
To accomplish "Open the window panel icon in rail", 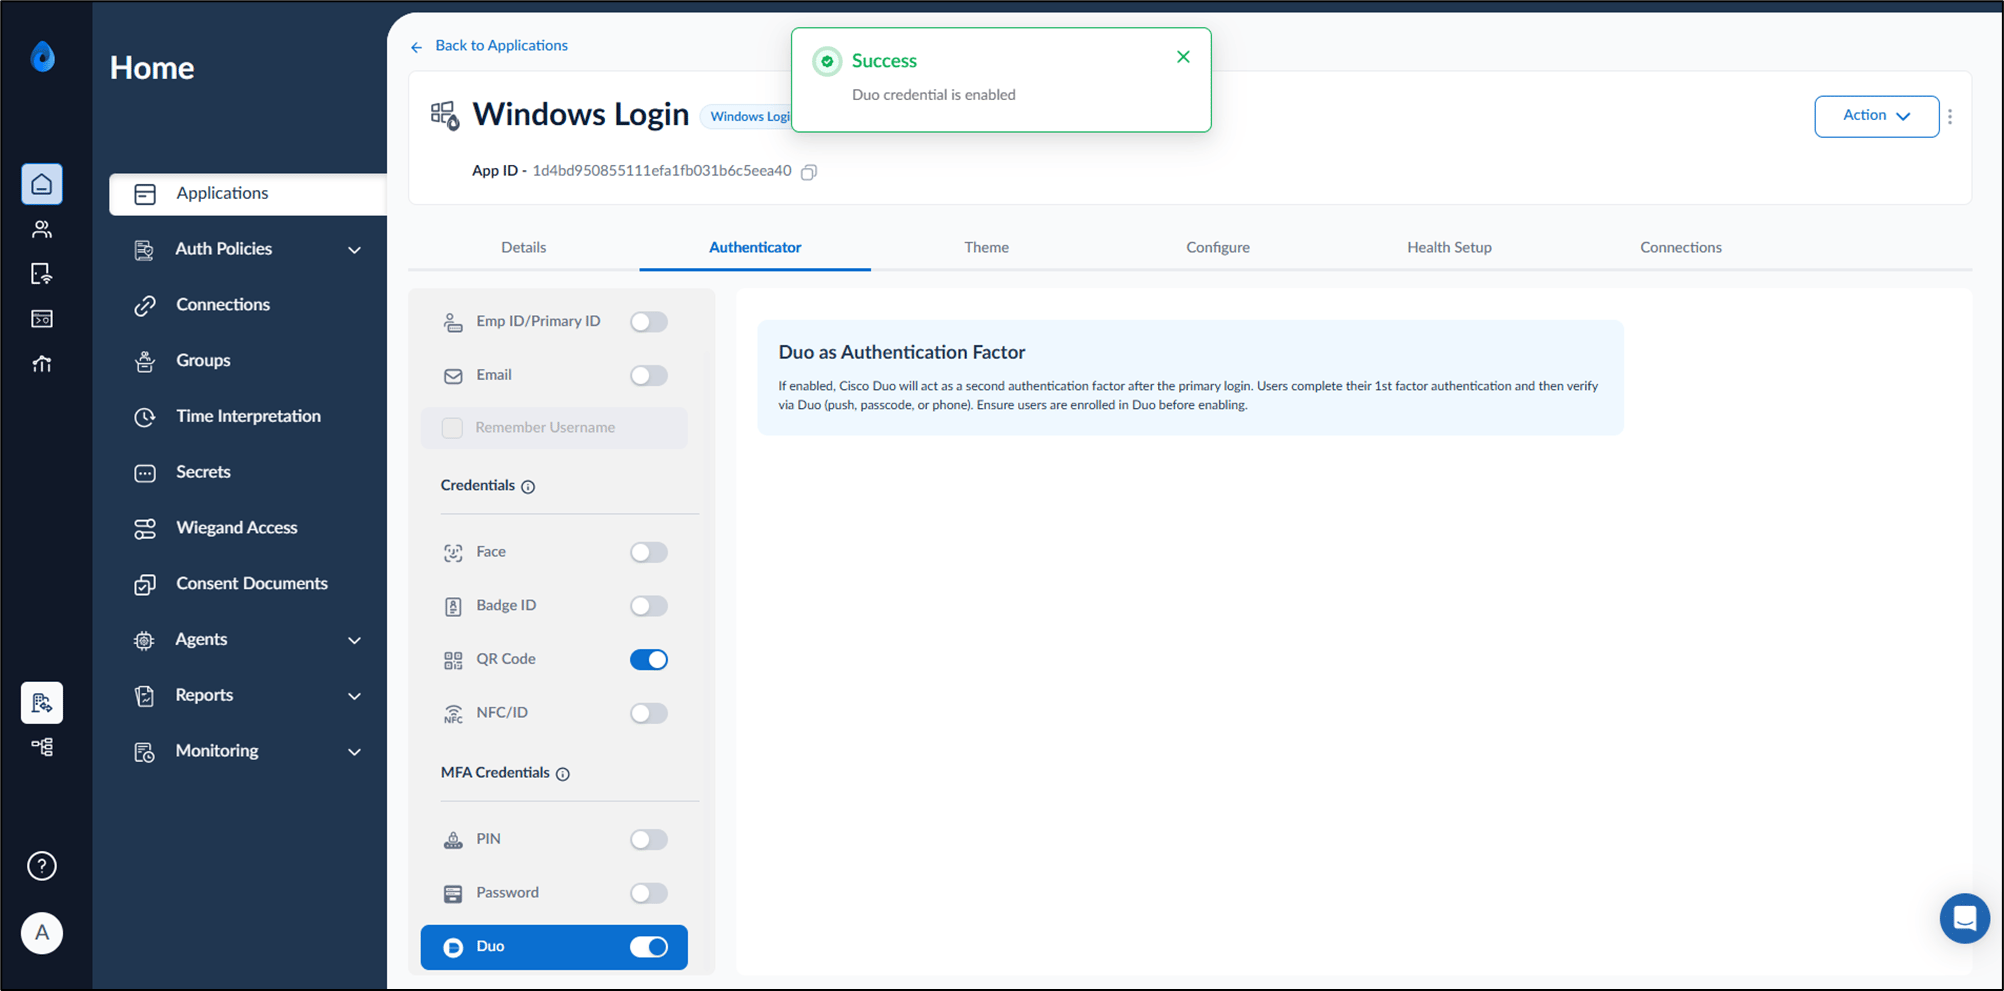I will pos(42,319).
